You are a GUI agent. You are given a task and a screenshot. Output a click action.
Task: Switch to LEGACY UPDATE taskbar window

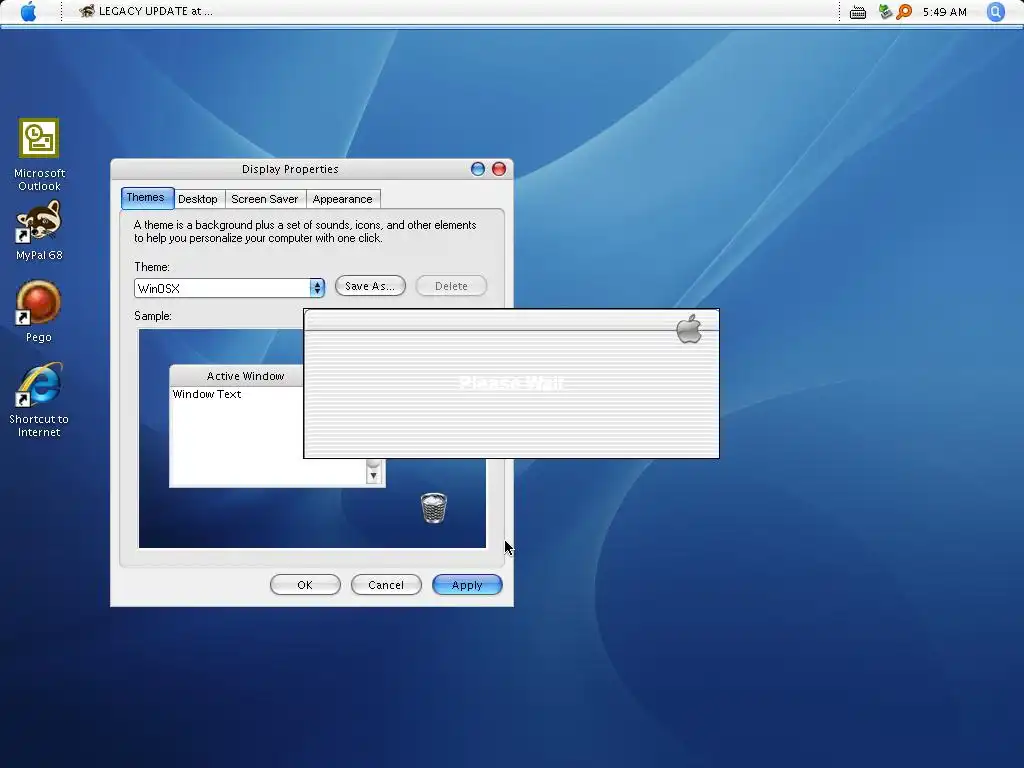pos(146,11)
